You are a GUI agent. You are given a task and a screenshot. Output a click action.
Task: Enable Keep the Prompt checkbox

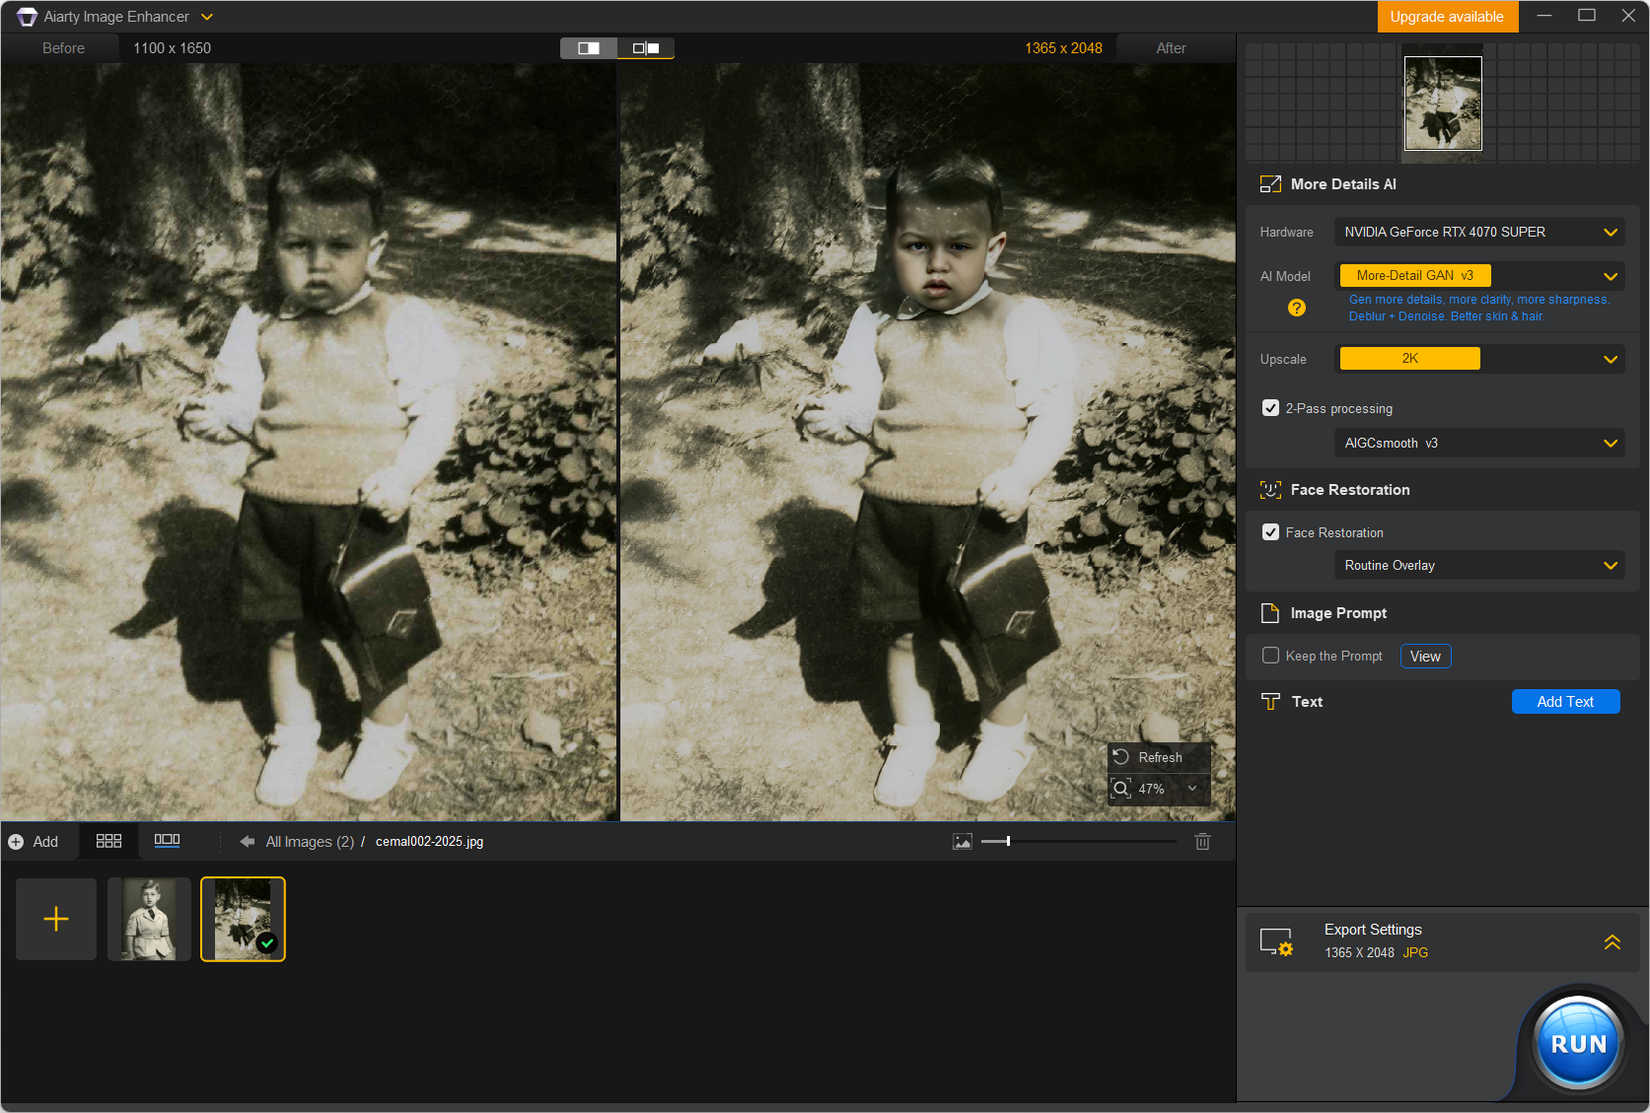(x=1270, y=656)
